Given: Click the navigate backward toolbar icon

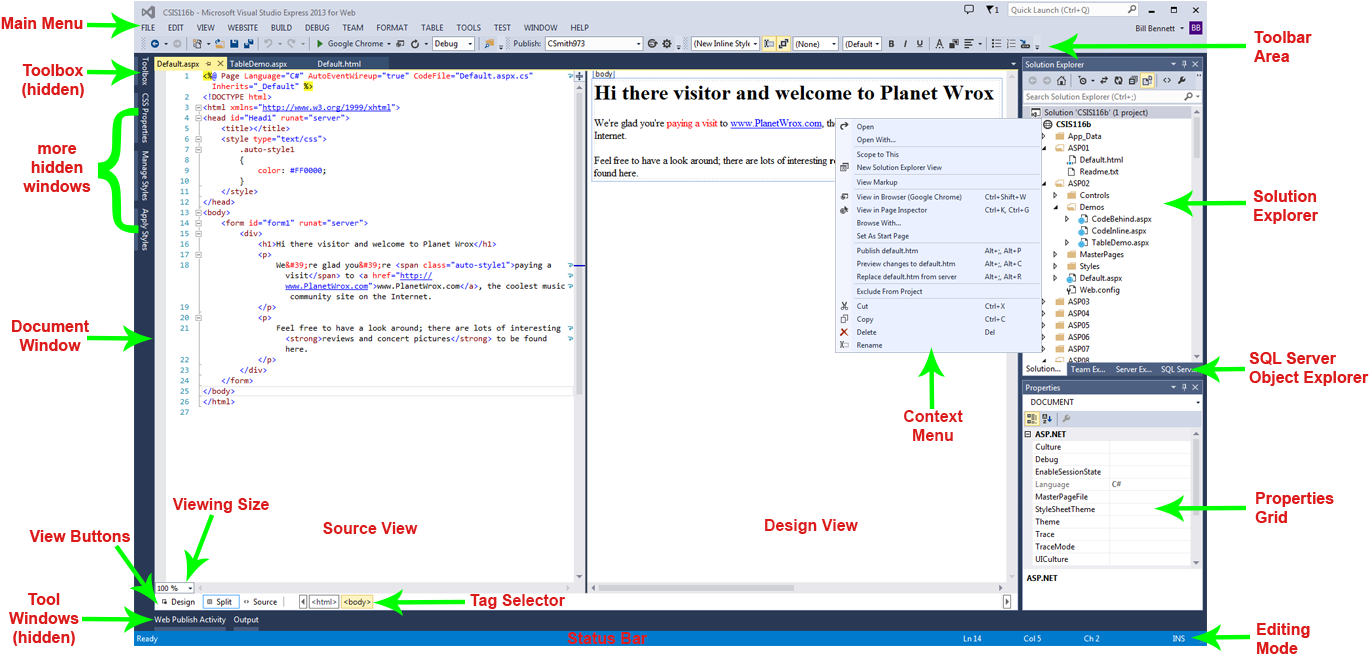Looking at the screenshot, I should pos(155,44).
